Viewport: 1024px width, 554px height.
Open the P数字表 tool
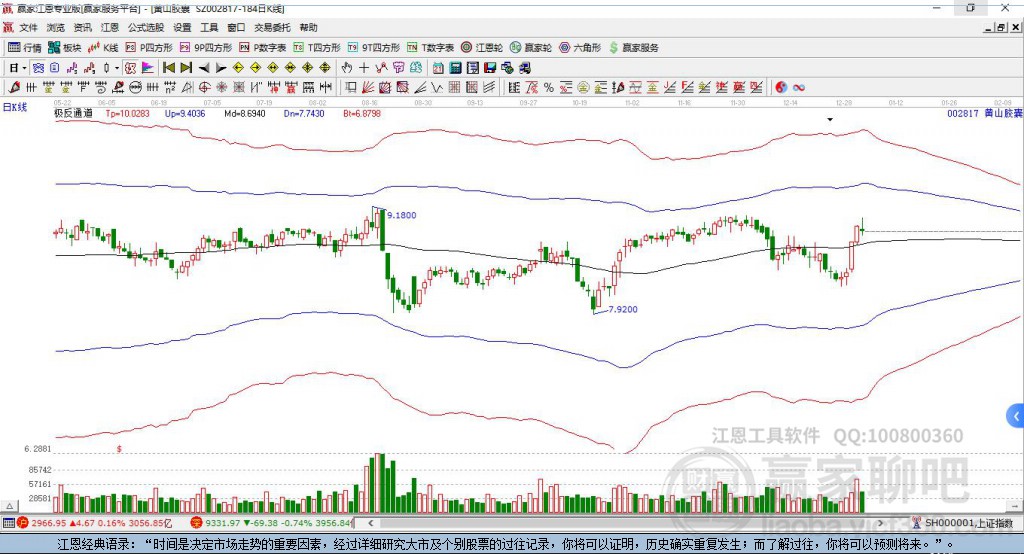[x=263, y=48]
